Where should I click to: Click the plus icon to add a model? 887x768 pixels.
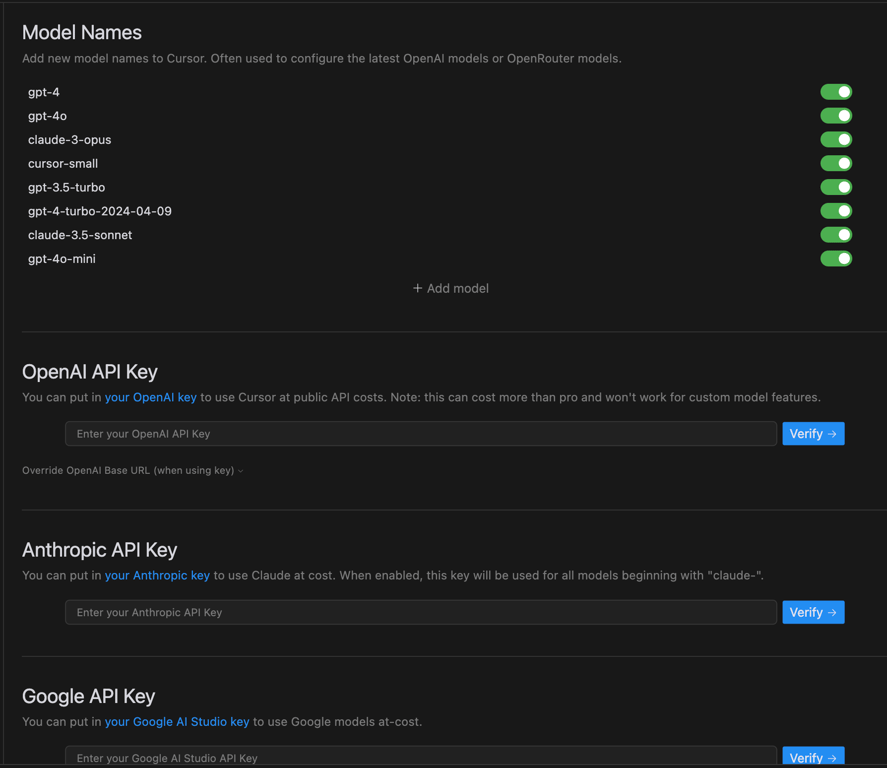point(417,288)
